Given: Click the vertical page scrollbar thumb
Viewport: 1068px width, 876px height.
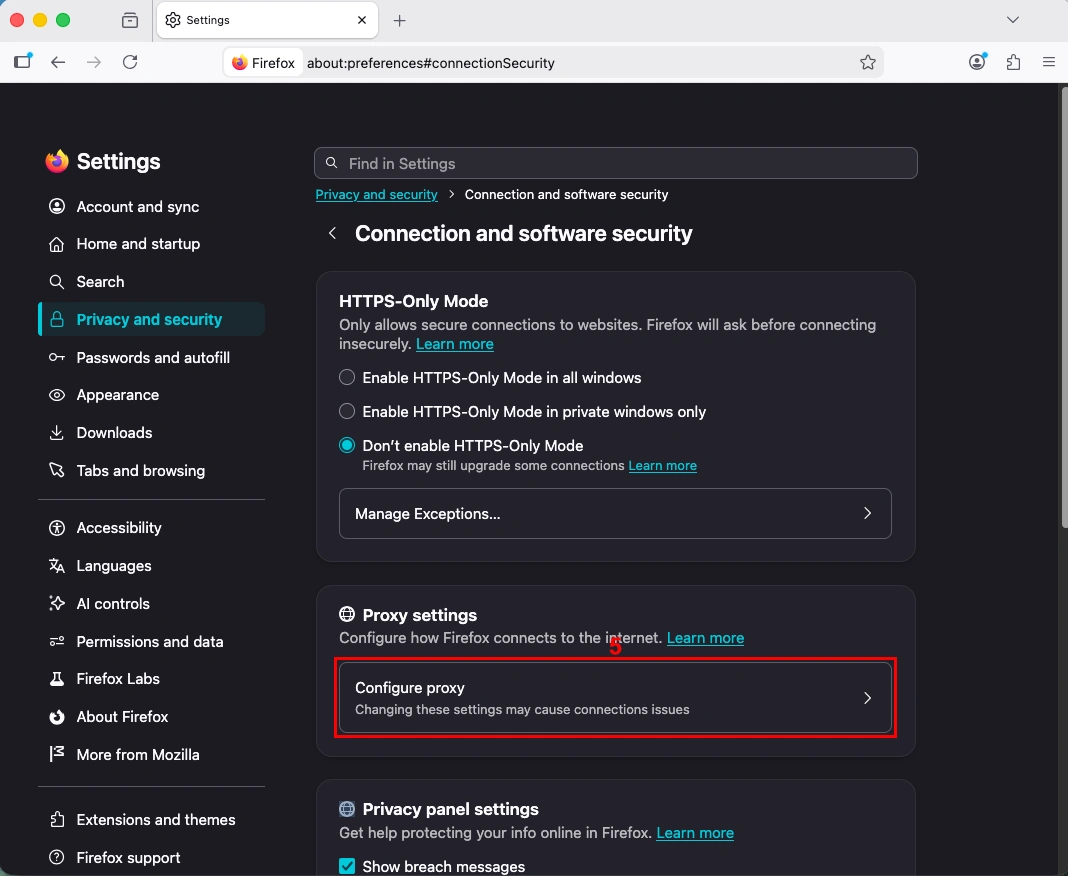Looking at the screenshot, I should [1064, 307].
